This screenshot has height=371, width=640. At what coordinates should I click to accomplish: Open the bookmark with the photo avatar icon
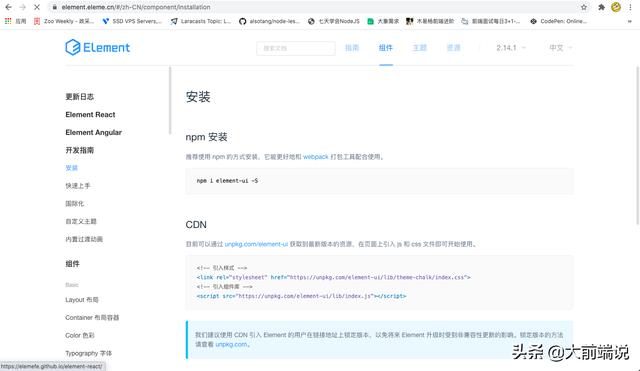(430, 21)
